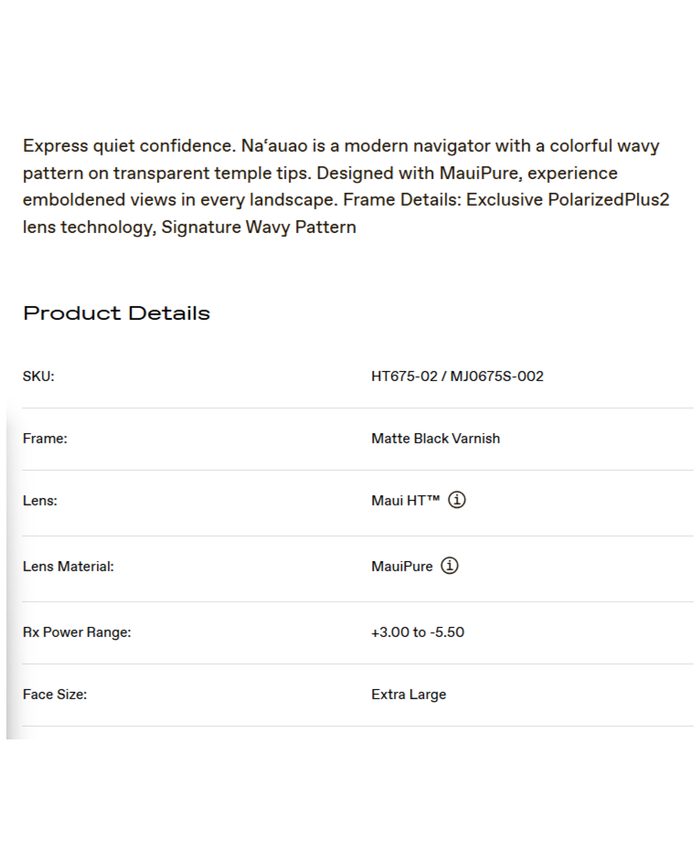
Task: Select the SKU value HT675-02 / MJ0675S-002
Action: [x=457, y=377]
